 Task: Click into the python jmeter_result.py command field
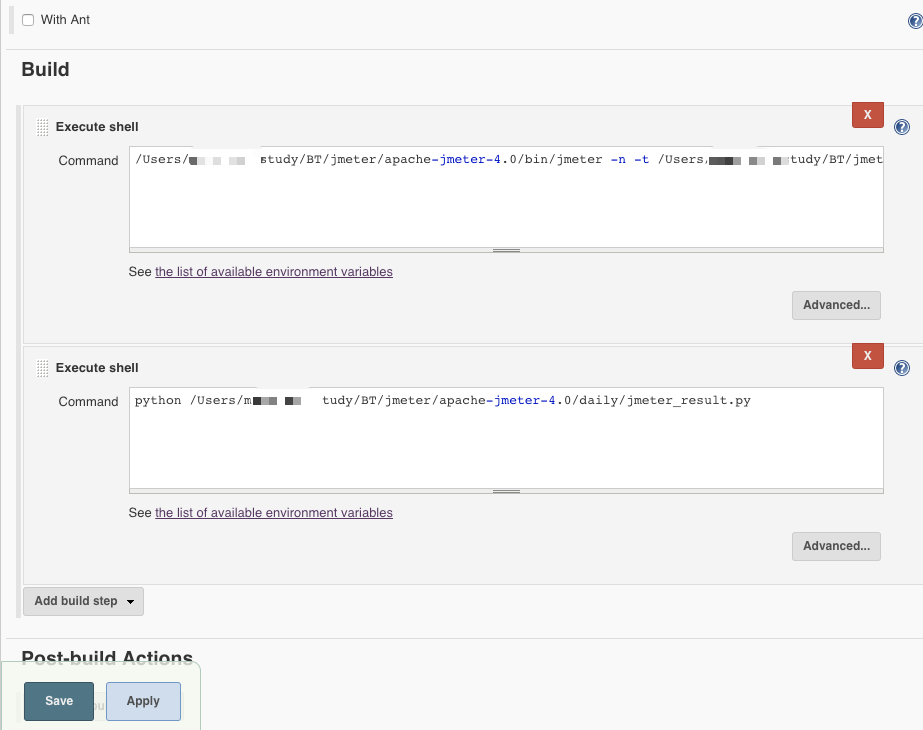pos(506,437)
